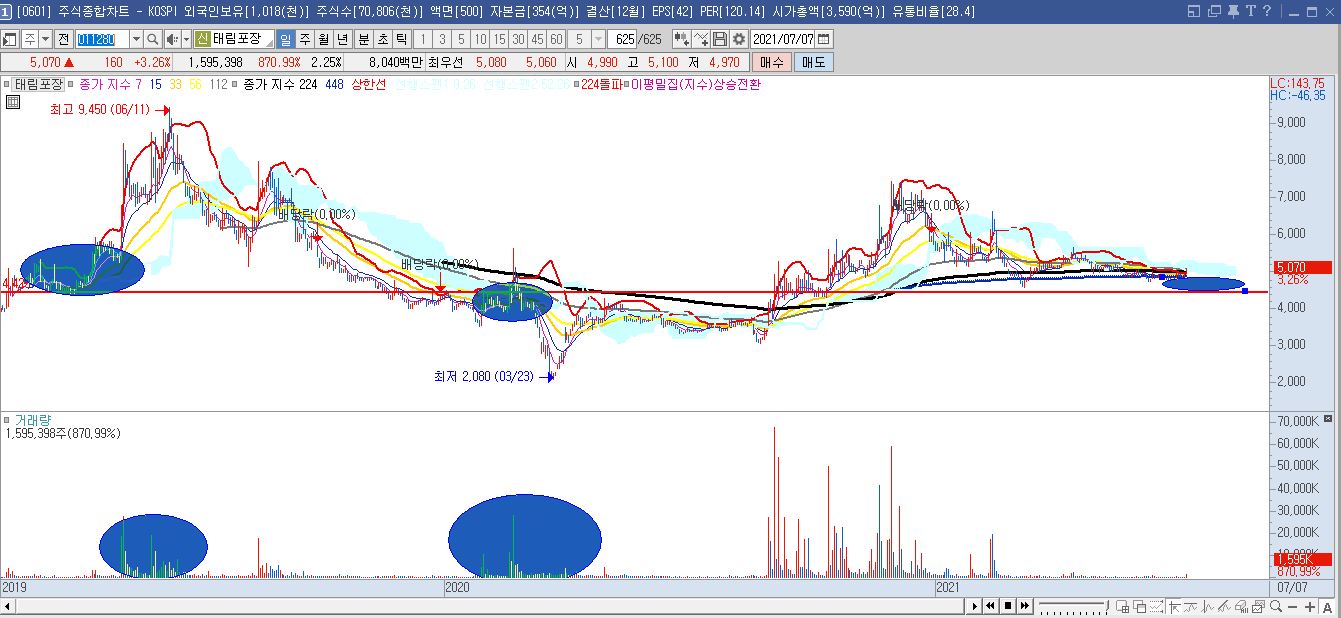The height and width of the screenshot is (618, 1341).
Task: Save the chart with the floppy disk icon
Action: coord(720,39)
